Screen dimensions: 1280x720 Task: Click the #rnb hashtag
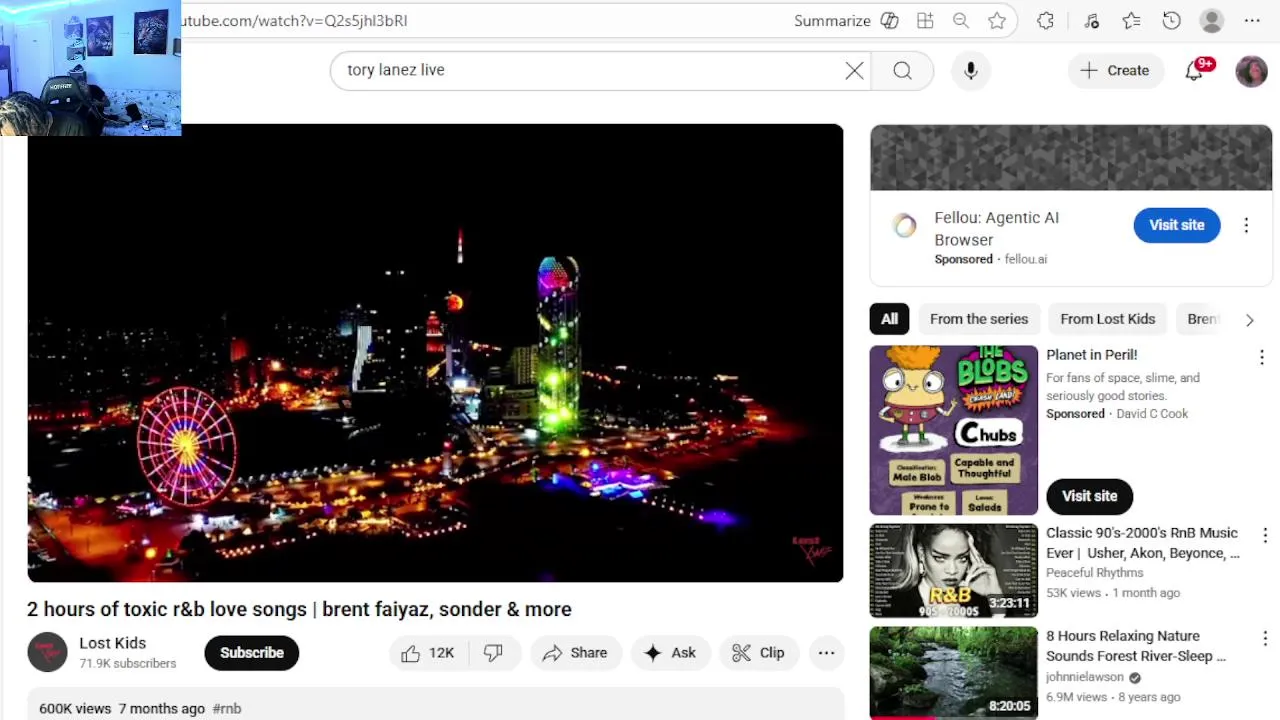227,708
